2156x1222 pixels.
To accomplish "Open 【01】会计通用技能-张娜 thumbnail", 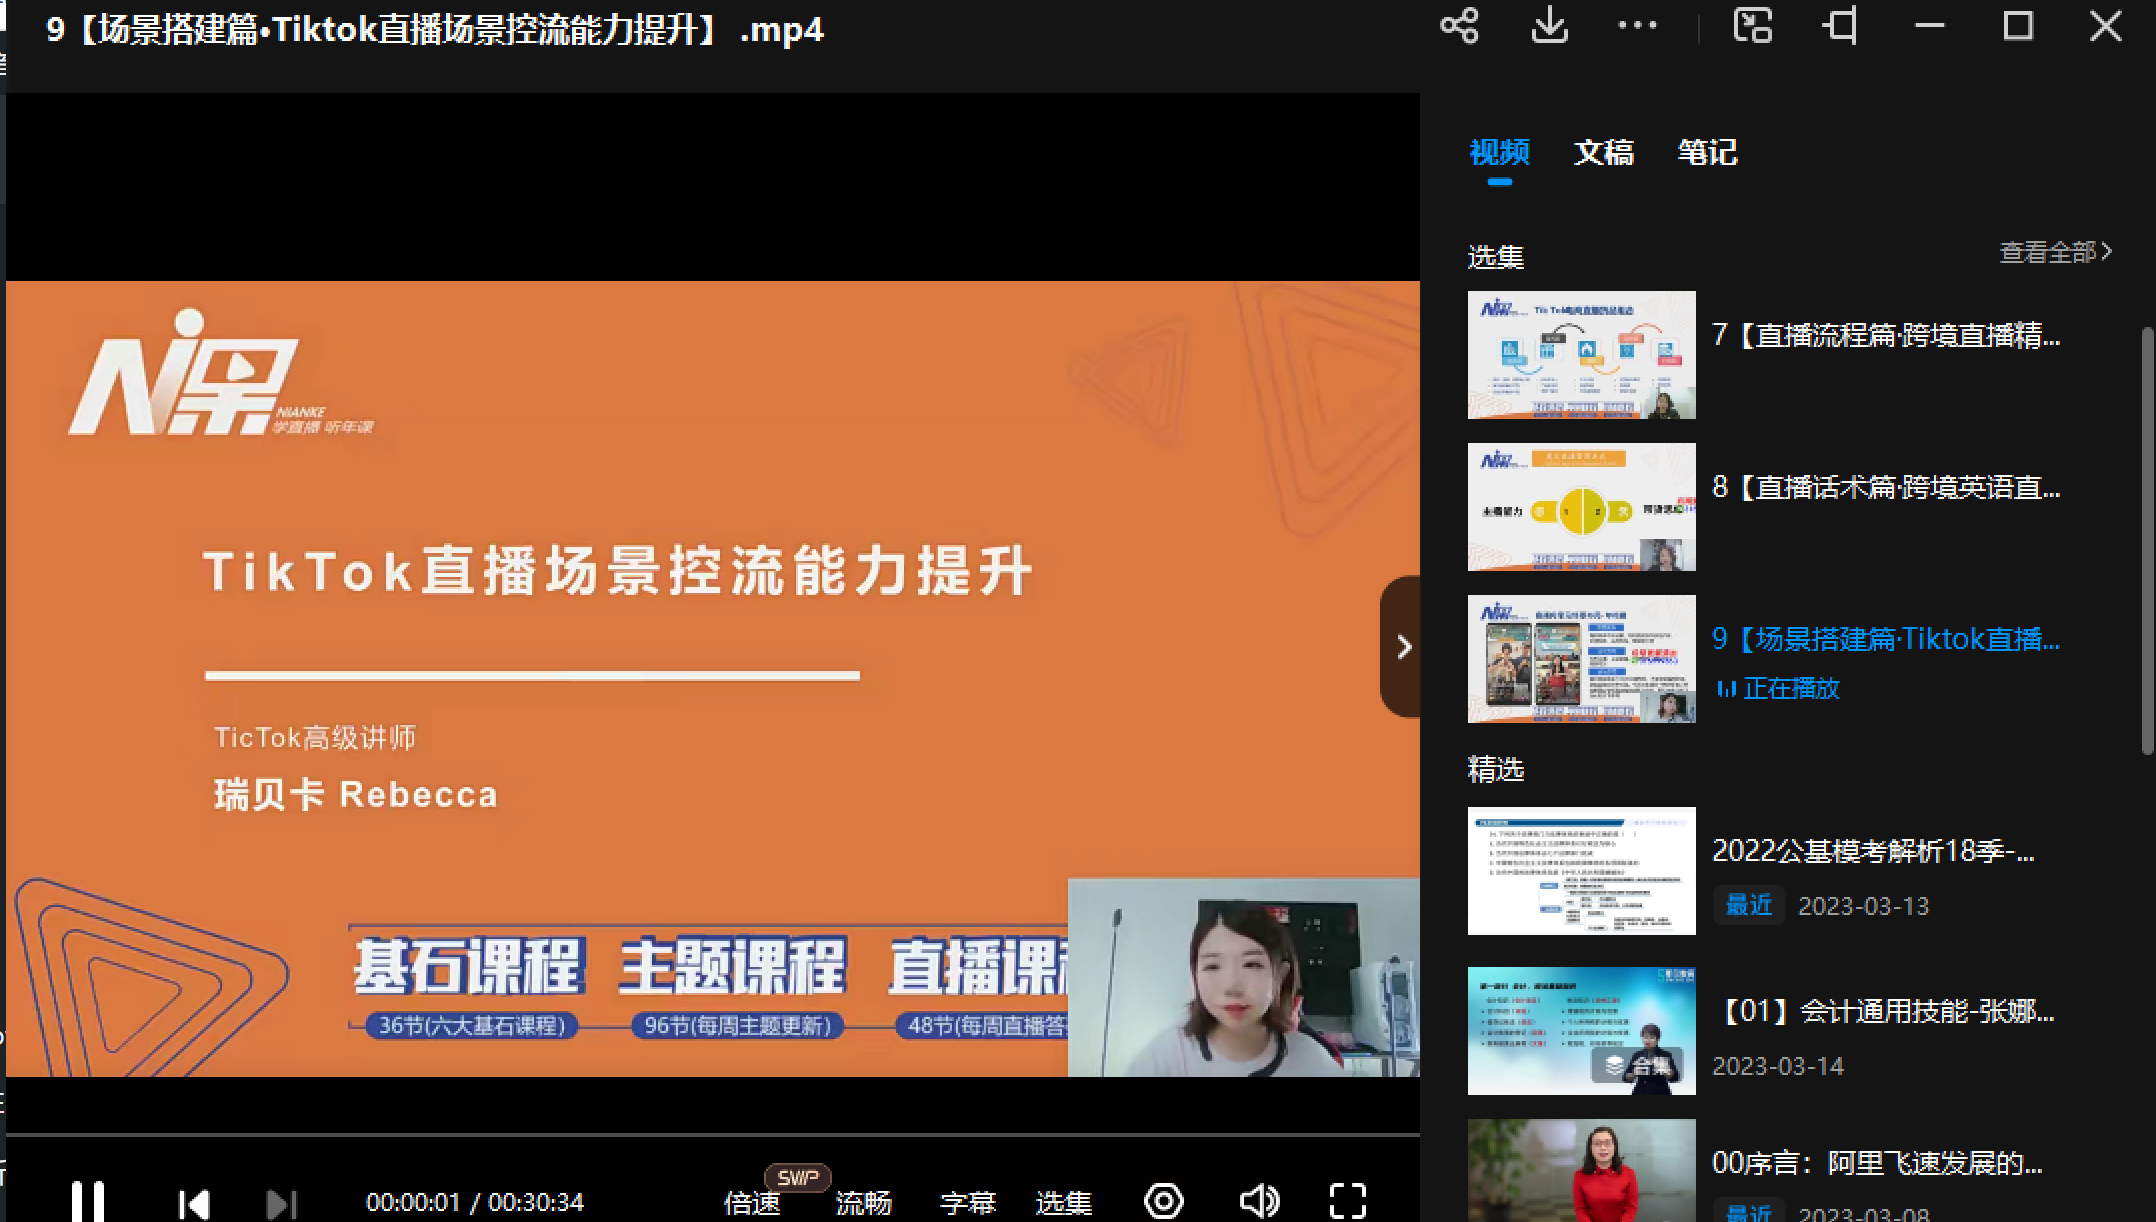I will [x=1581, y=1031].
